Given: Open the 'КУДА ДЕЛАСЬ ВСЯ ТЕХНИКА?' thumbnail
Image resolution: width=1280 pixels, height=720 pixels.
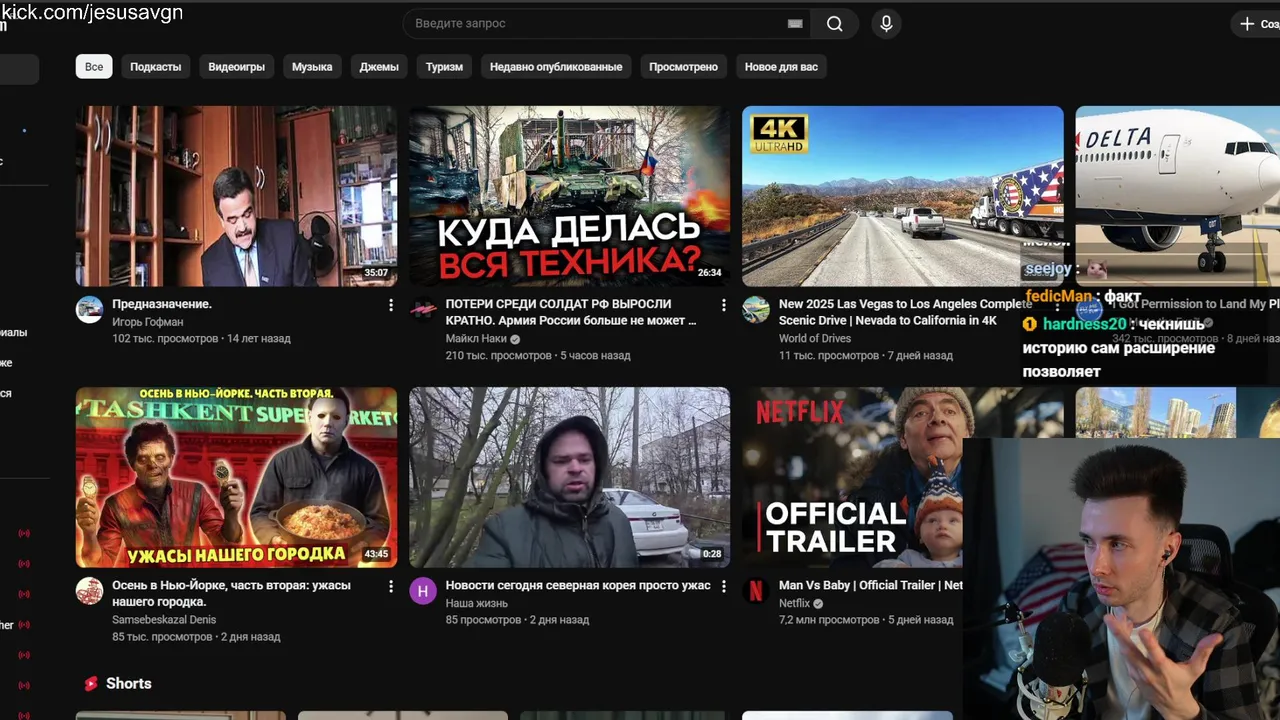Looking at the screenshot, I should point(569,196).
